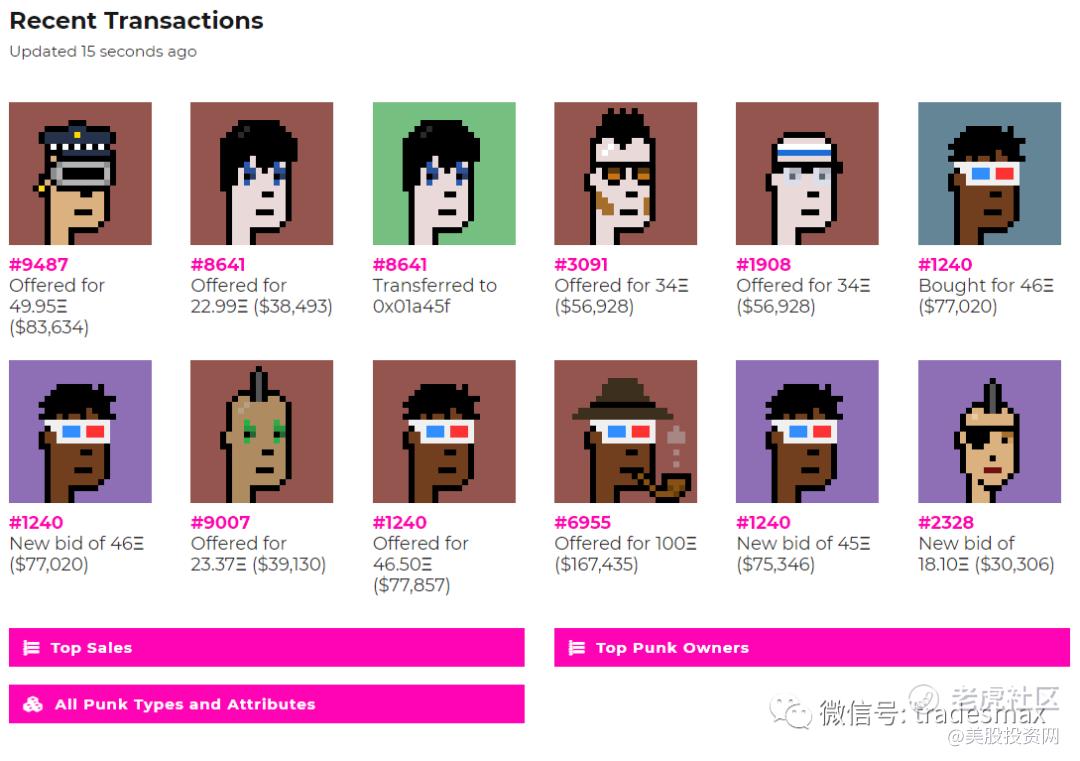The width and height of the screenshot is (1080, 761).
Task: Open punk #9487 with police cap thumbnail
Action: click(x=81, y=174)
